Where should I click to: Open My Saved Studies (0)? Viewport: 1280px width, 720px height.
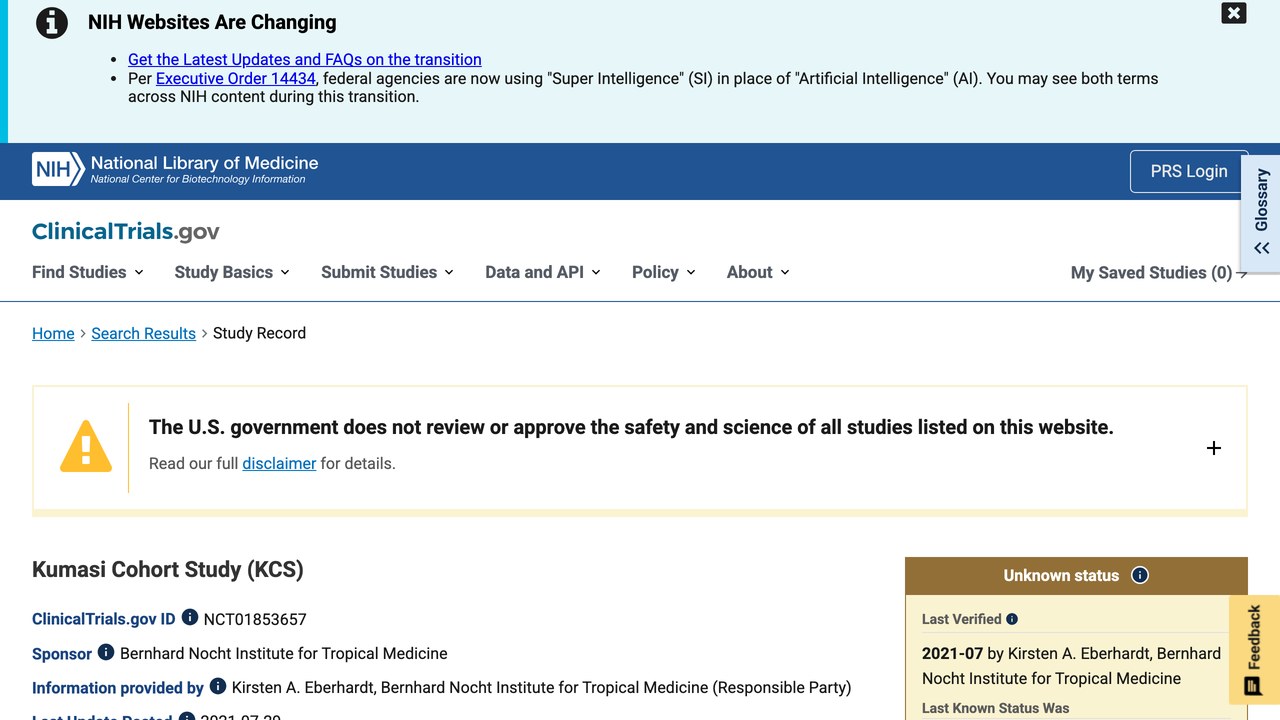1159,272
